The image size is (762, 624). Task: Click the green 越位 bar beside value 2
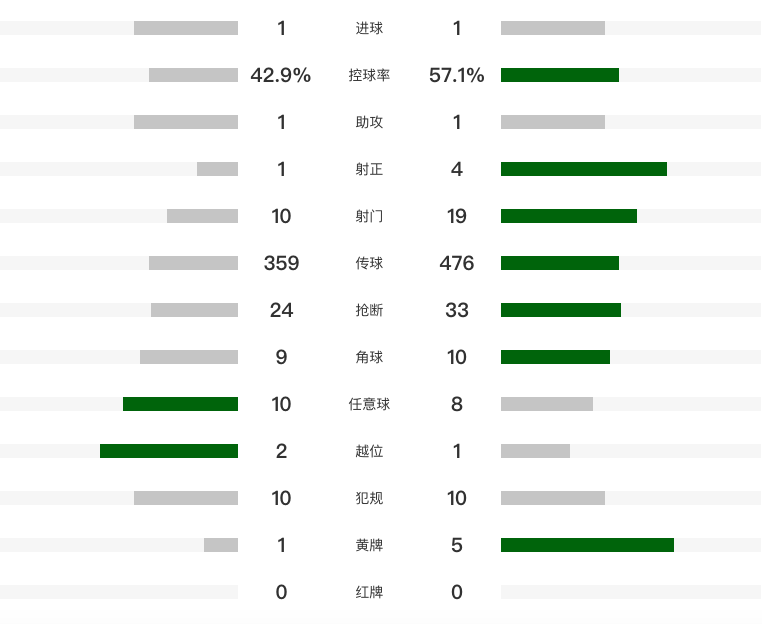[169, 451]
